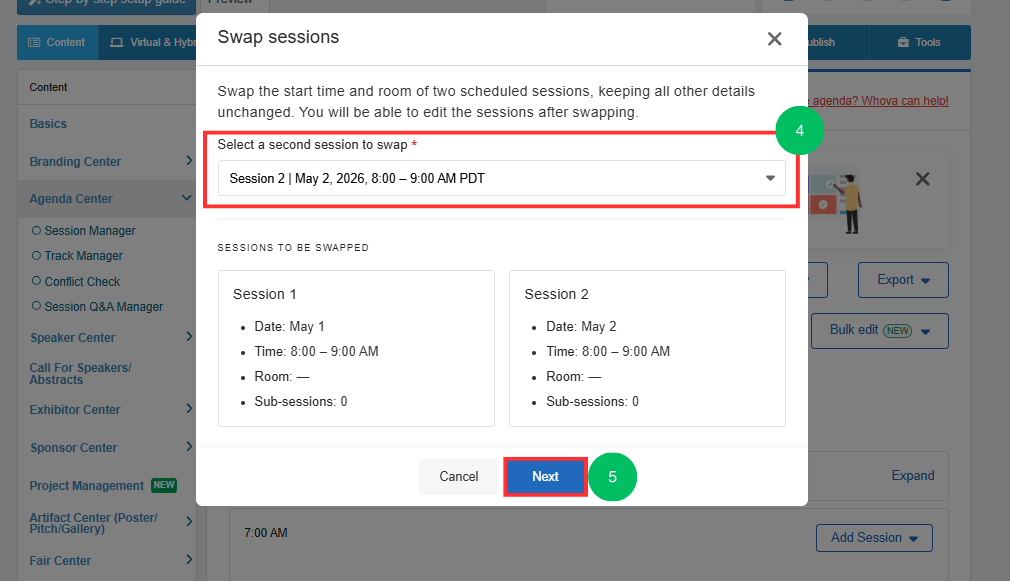Click the Tools briefcase icon
1010x581 pixels.
coord(903,43)
